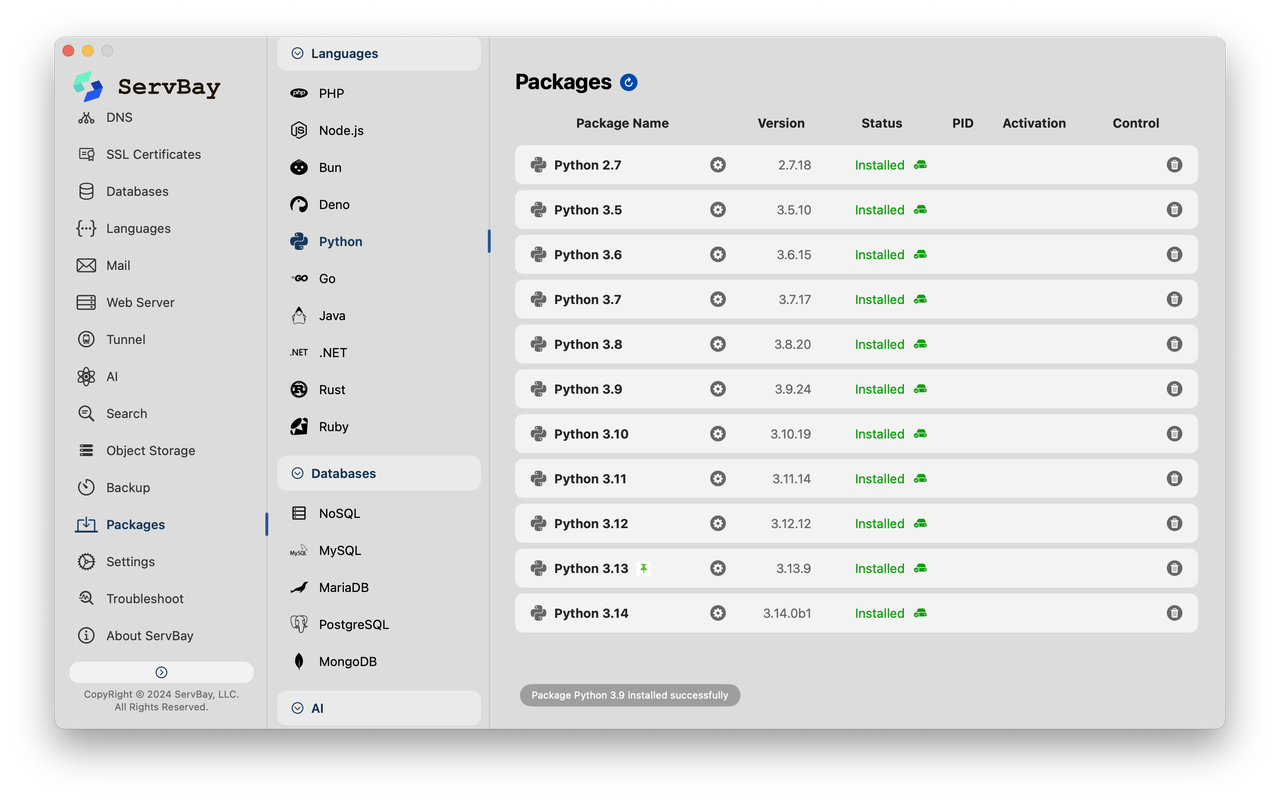
Task: Click the install success notification
Action: coord(630,695)
